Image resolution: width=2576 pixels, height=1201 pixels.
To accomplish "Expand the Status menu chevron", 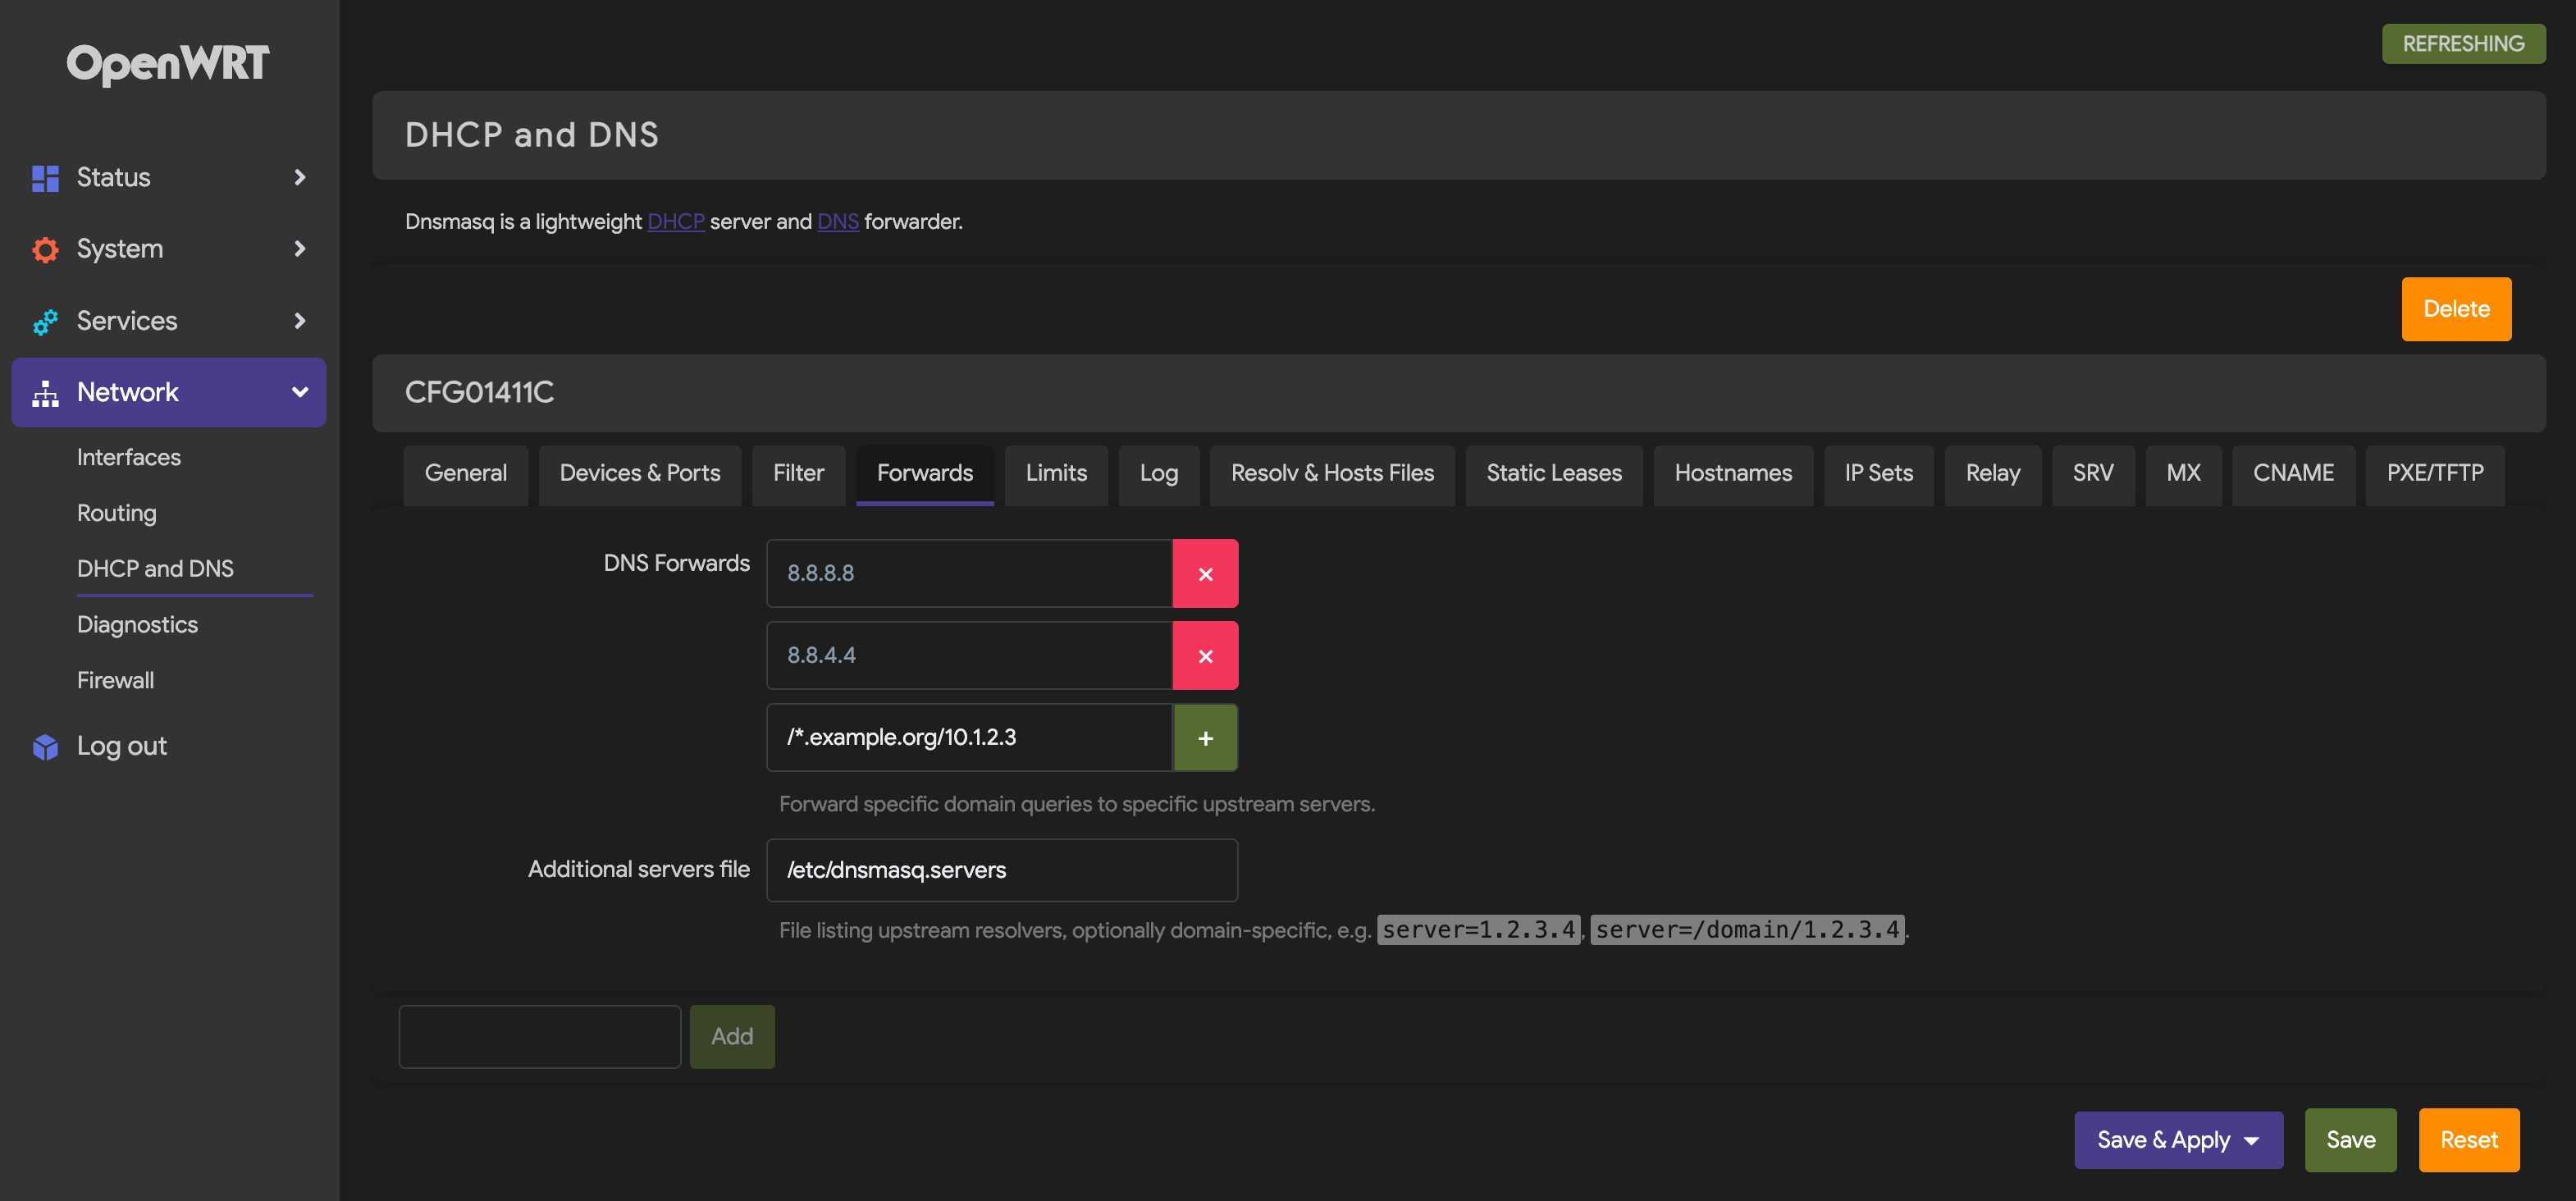I will [299, 178].
